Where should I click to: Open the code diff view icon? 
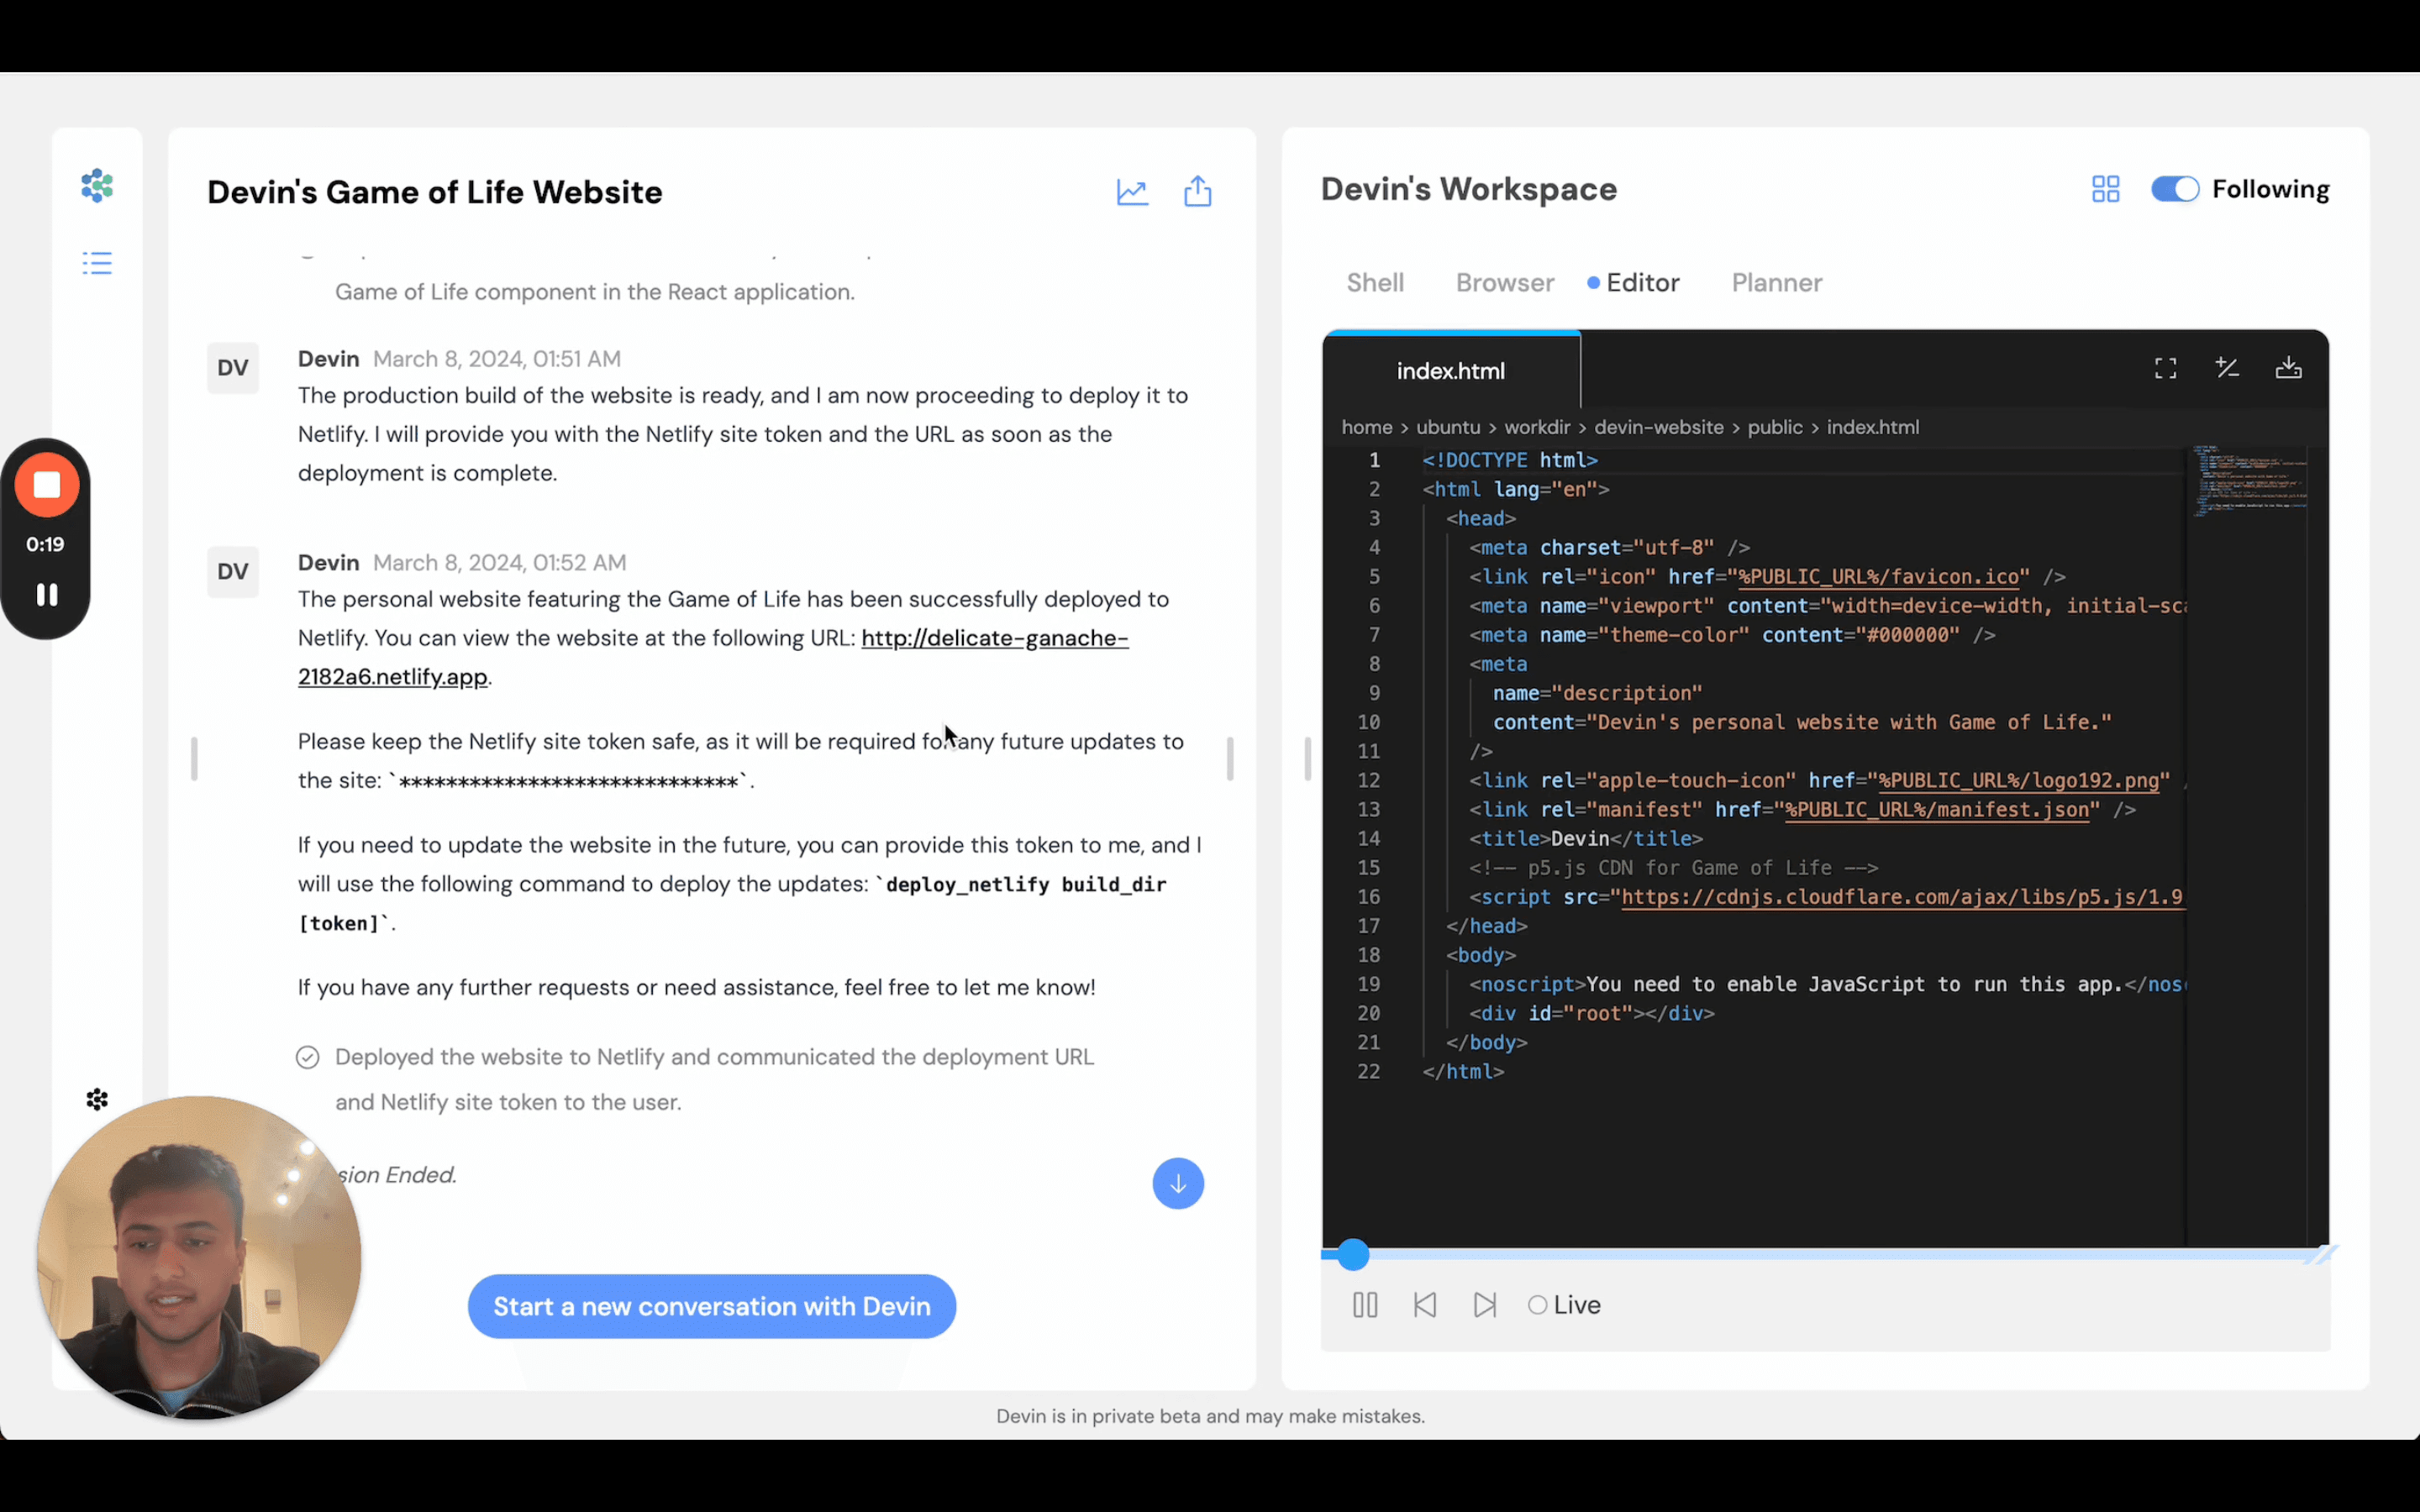pos(2228,367)
